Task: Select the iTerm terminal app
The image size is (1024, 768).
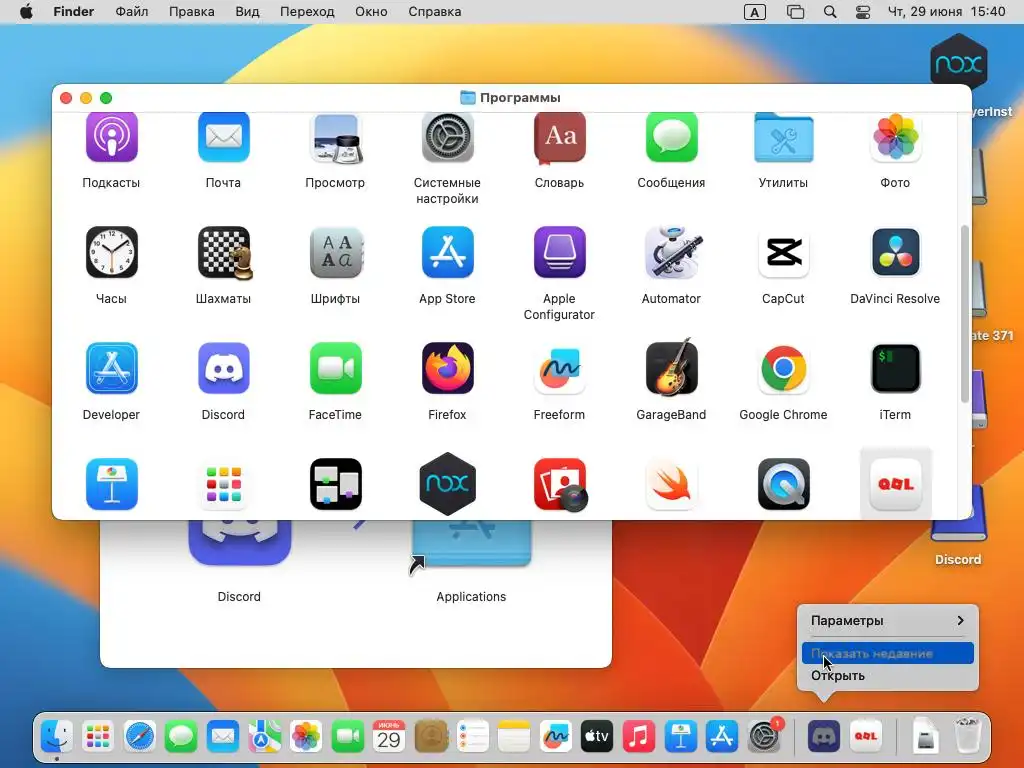Action: click(895, 368)
